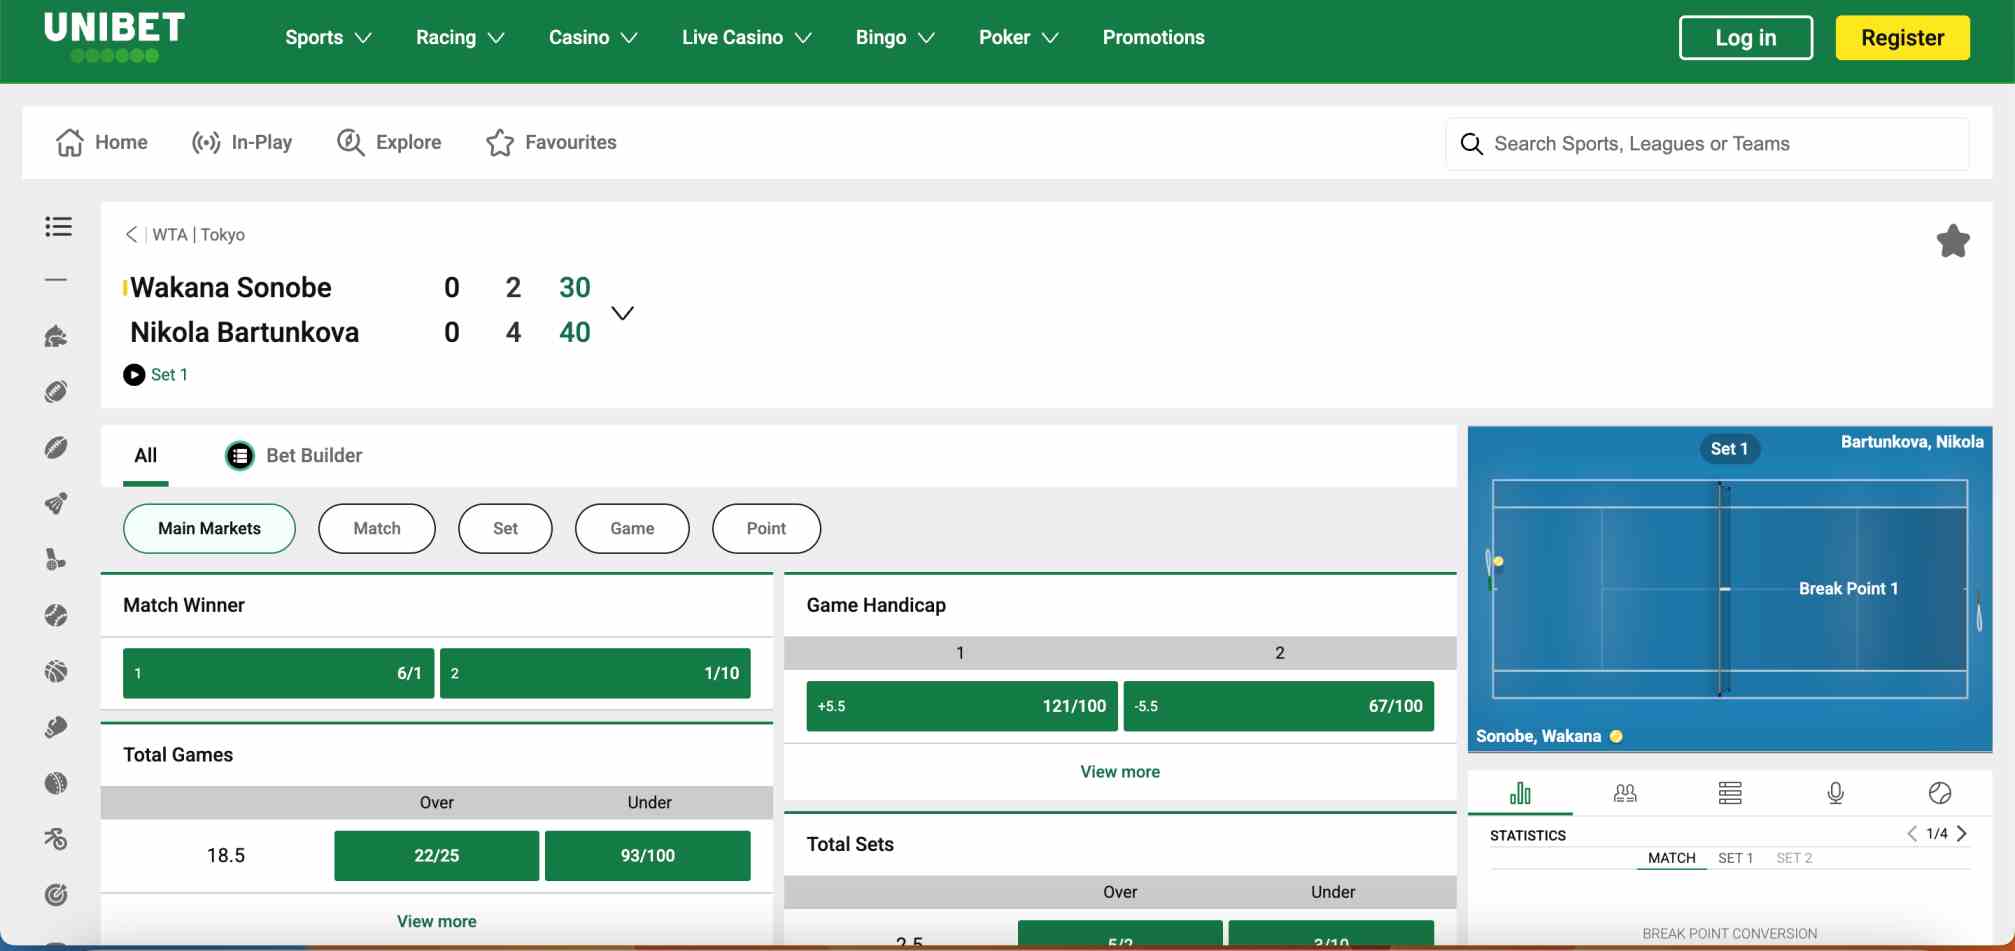The width and height of the screenshot is (2015, 951).
Task: Open the statistics bar chart panel
Action: 1521,793
